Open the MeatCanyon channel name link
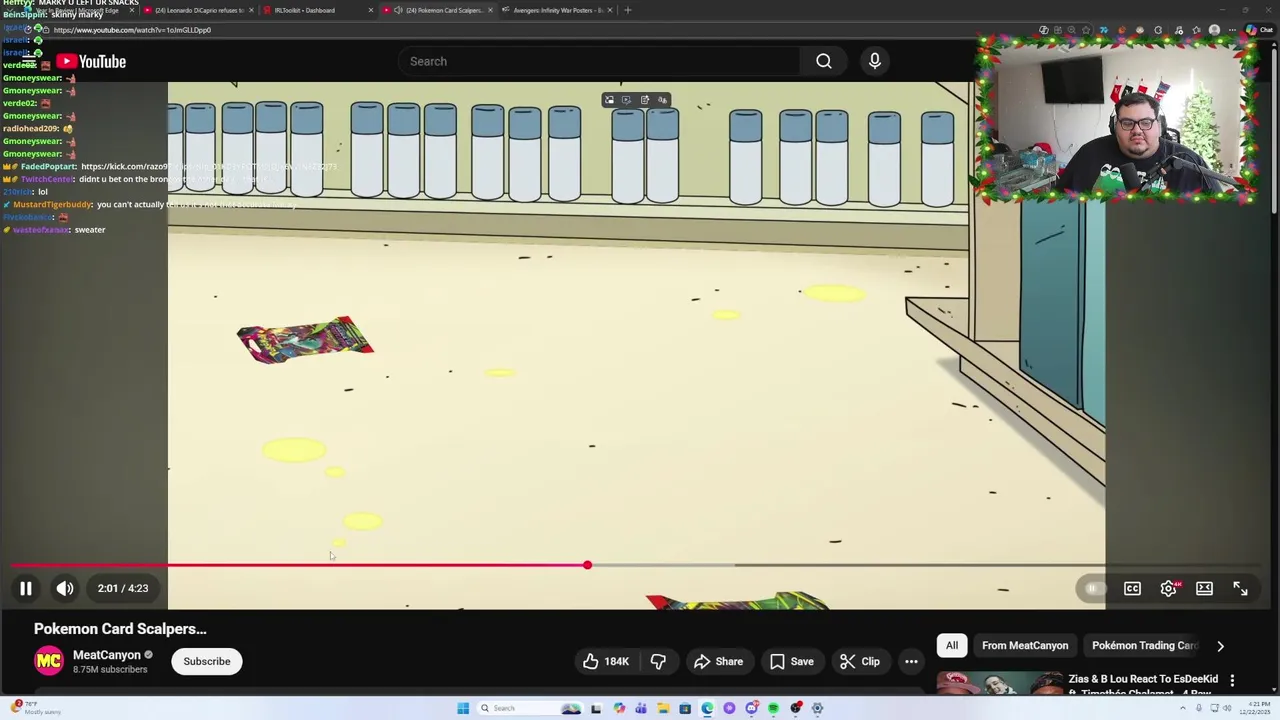Viewport: 1280px width, 720px height. point(107,655)
